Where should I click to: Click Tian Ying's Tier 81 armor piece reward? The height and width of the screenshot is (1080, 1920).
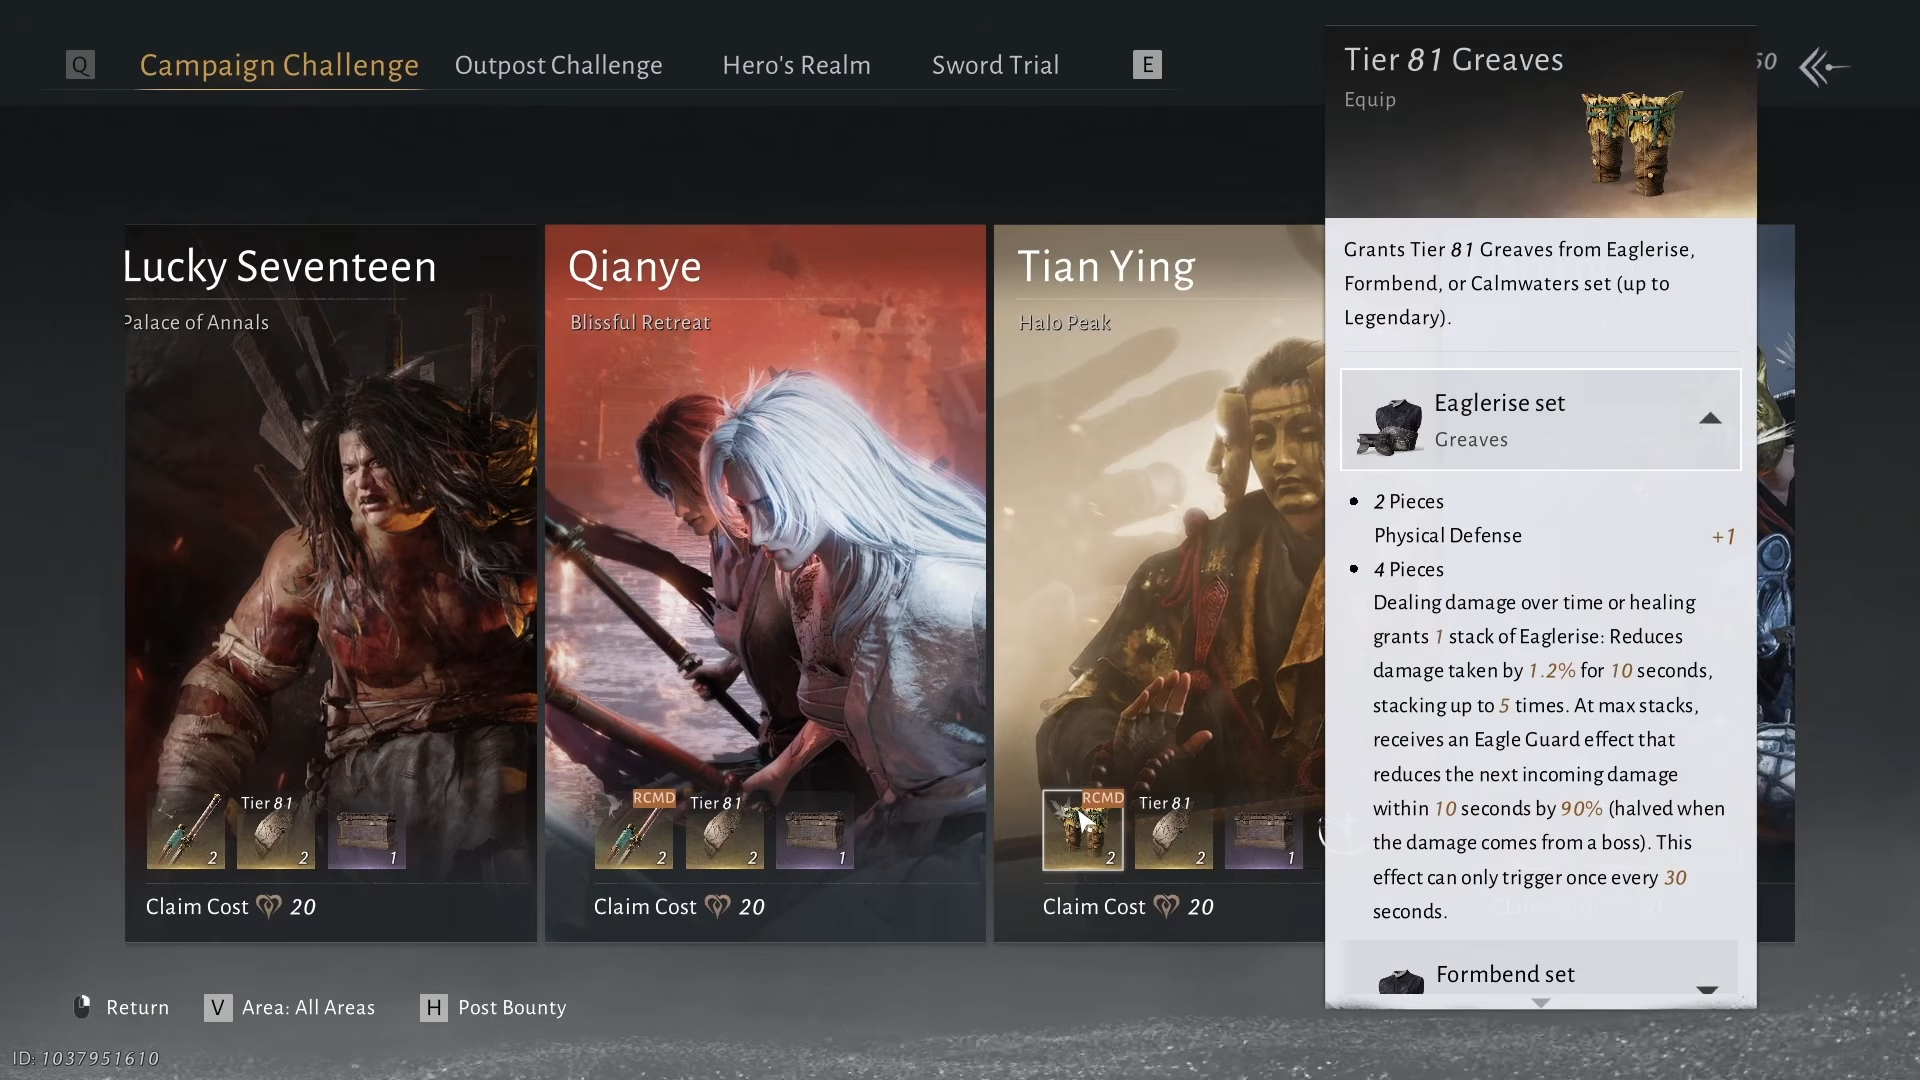pos(1173,831)
